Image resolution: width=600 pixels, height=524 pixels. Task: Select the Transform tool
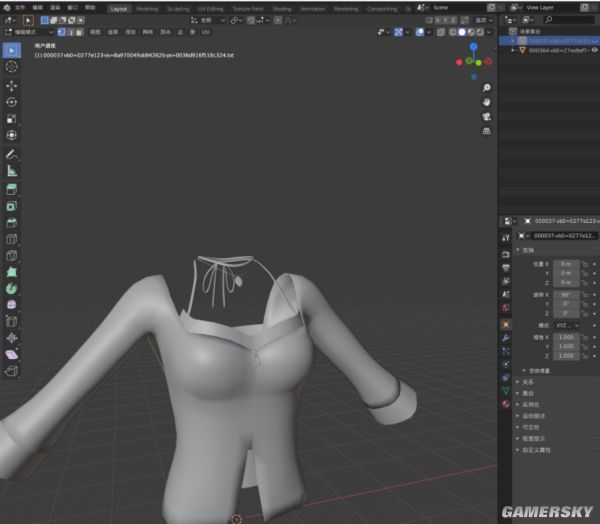tap(12, 135)
